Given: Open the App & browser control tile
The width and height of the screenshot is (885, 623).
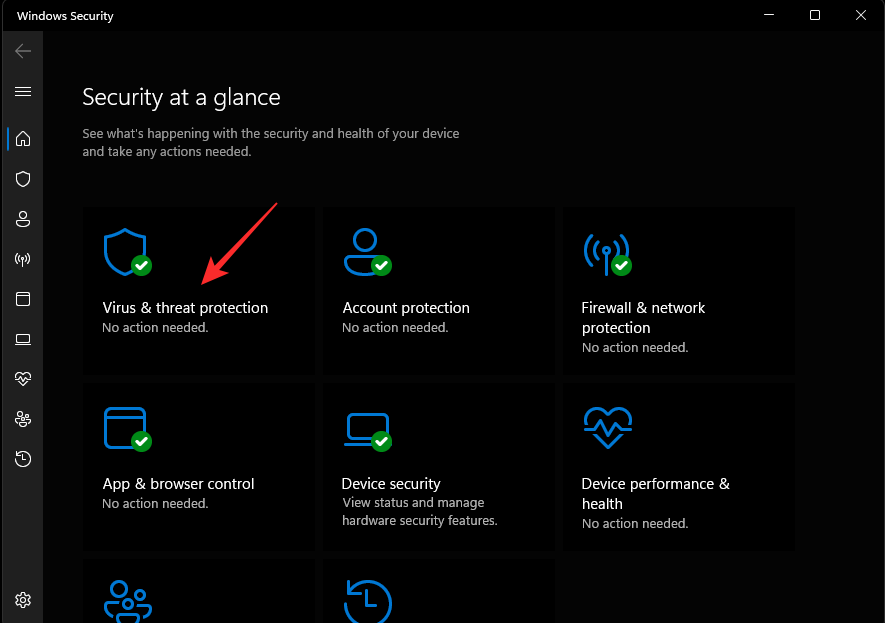Looking at the screenshot, I should click(x=198, y=465).
